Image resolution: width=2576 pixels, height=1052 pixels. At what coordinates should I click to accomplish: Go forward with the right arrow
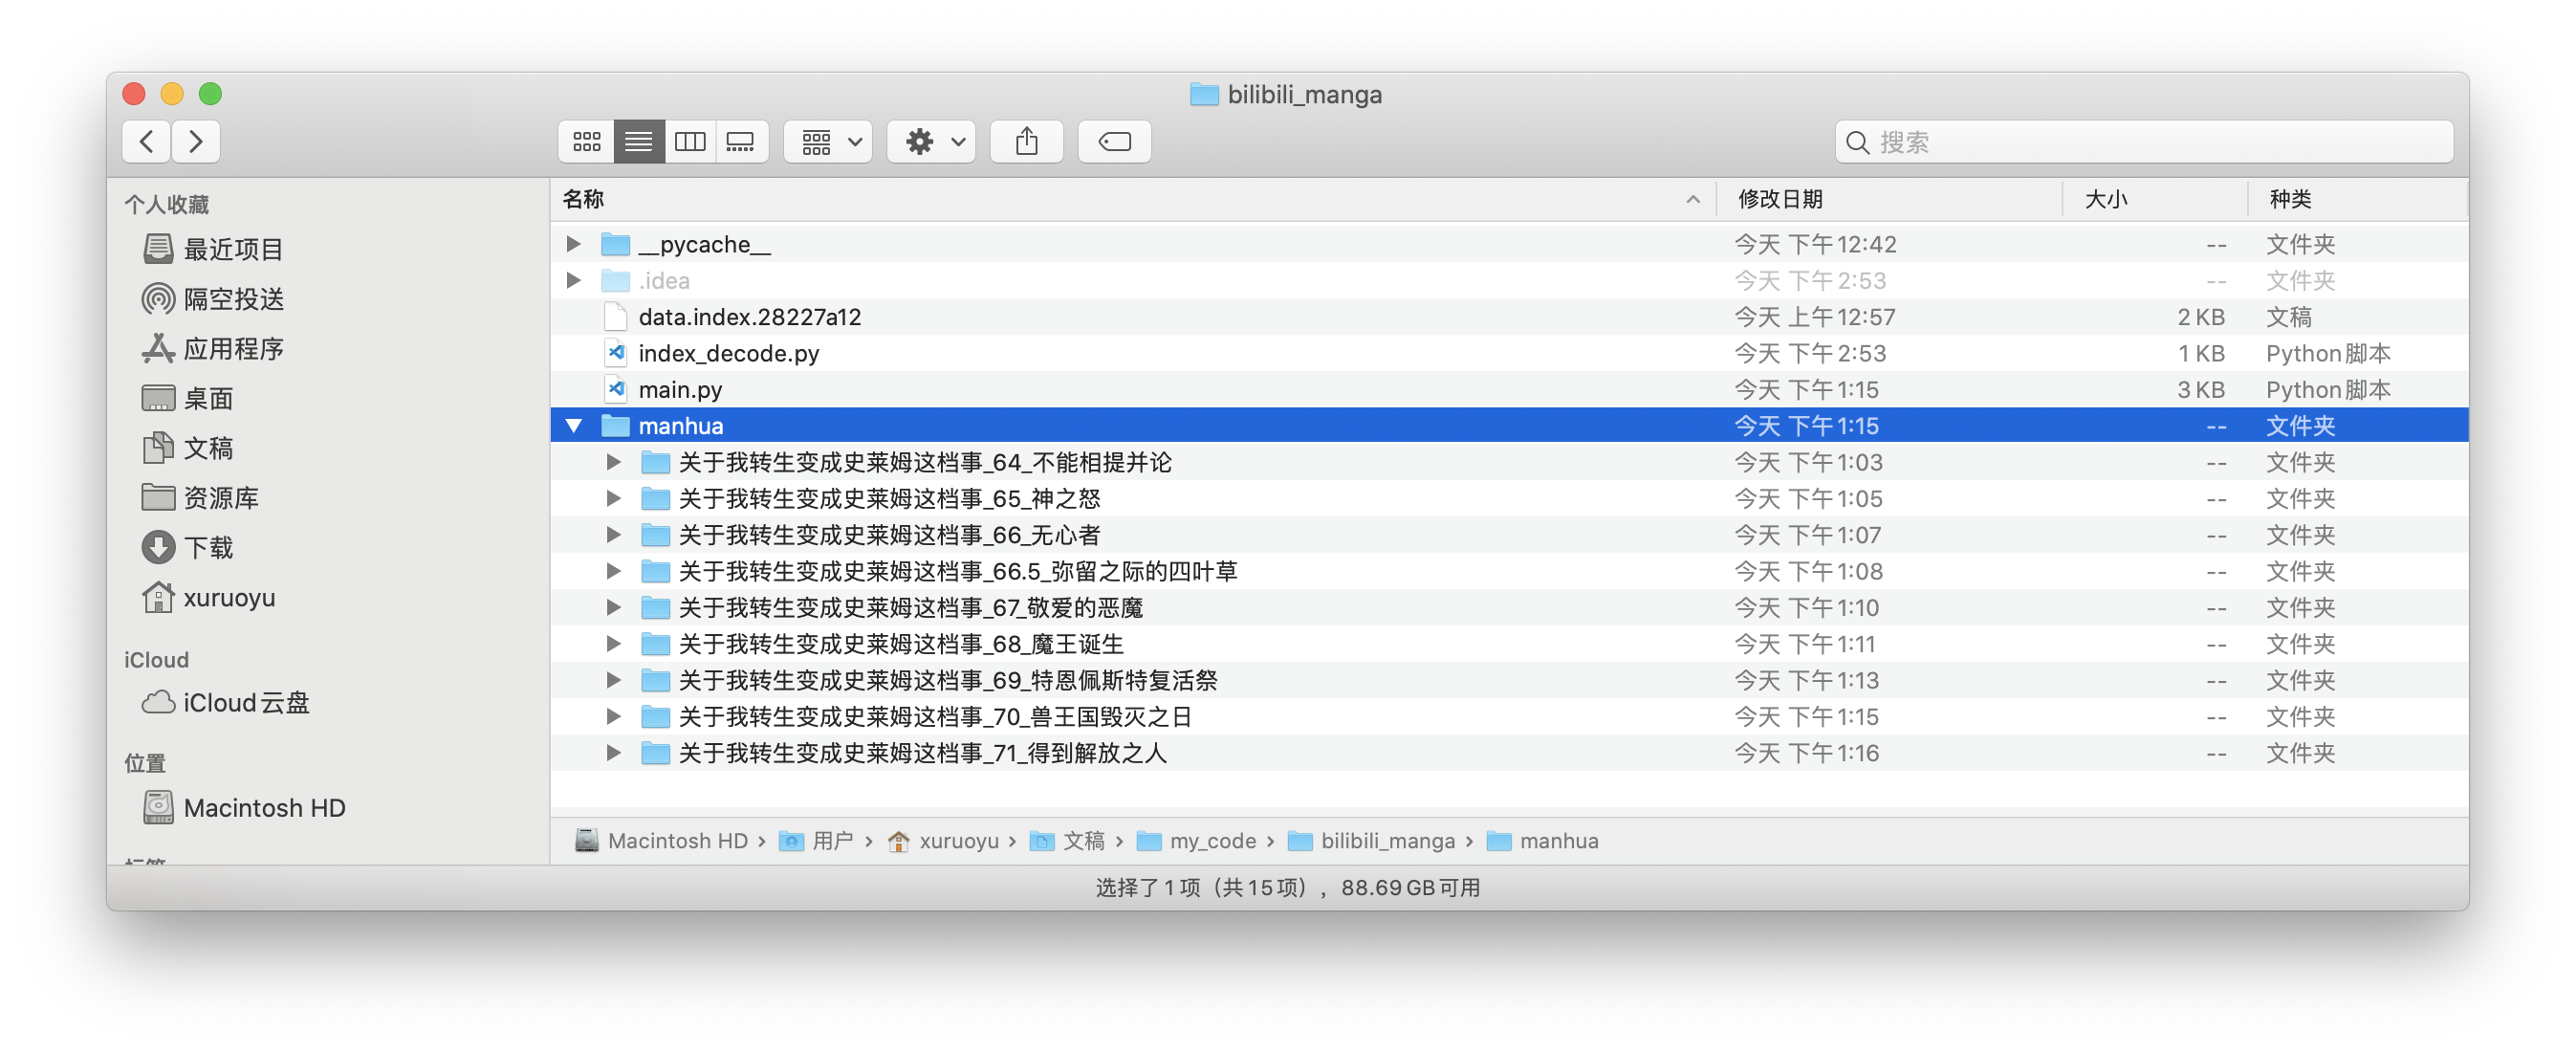tap(196, 142)
